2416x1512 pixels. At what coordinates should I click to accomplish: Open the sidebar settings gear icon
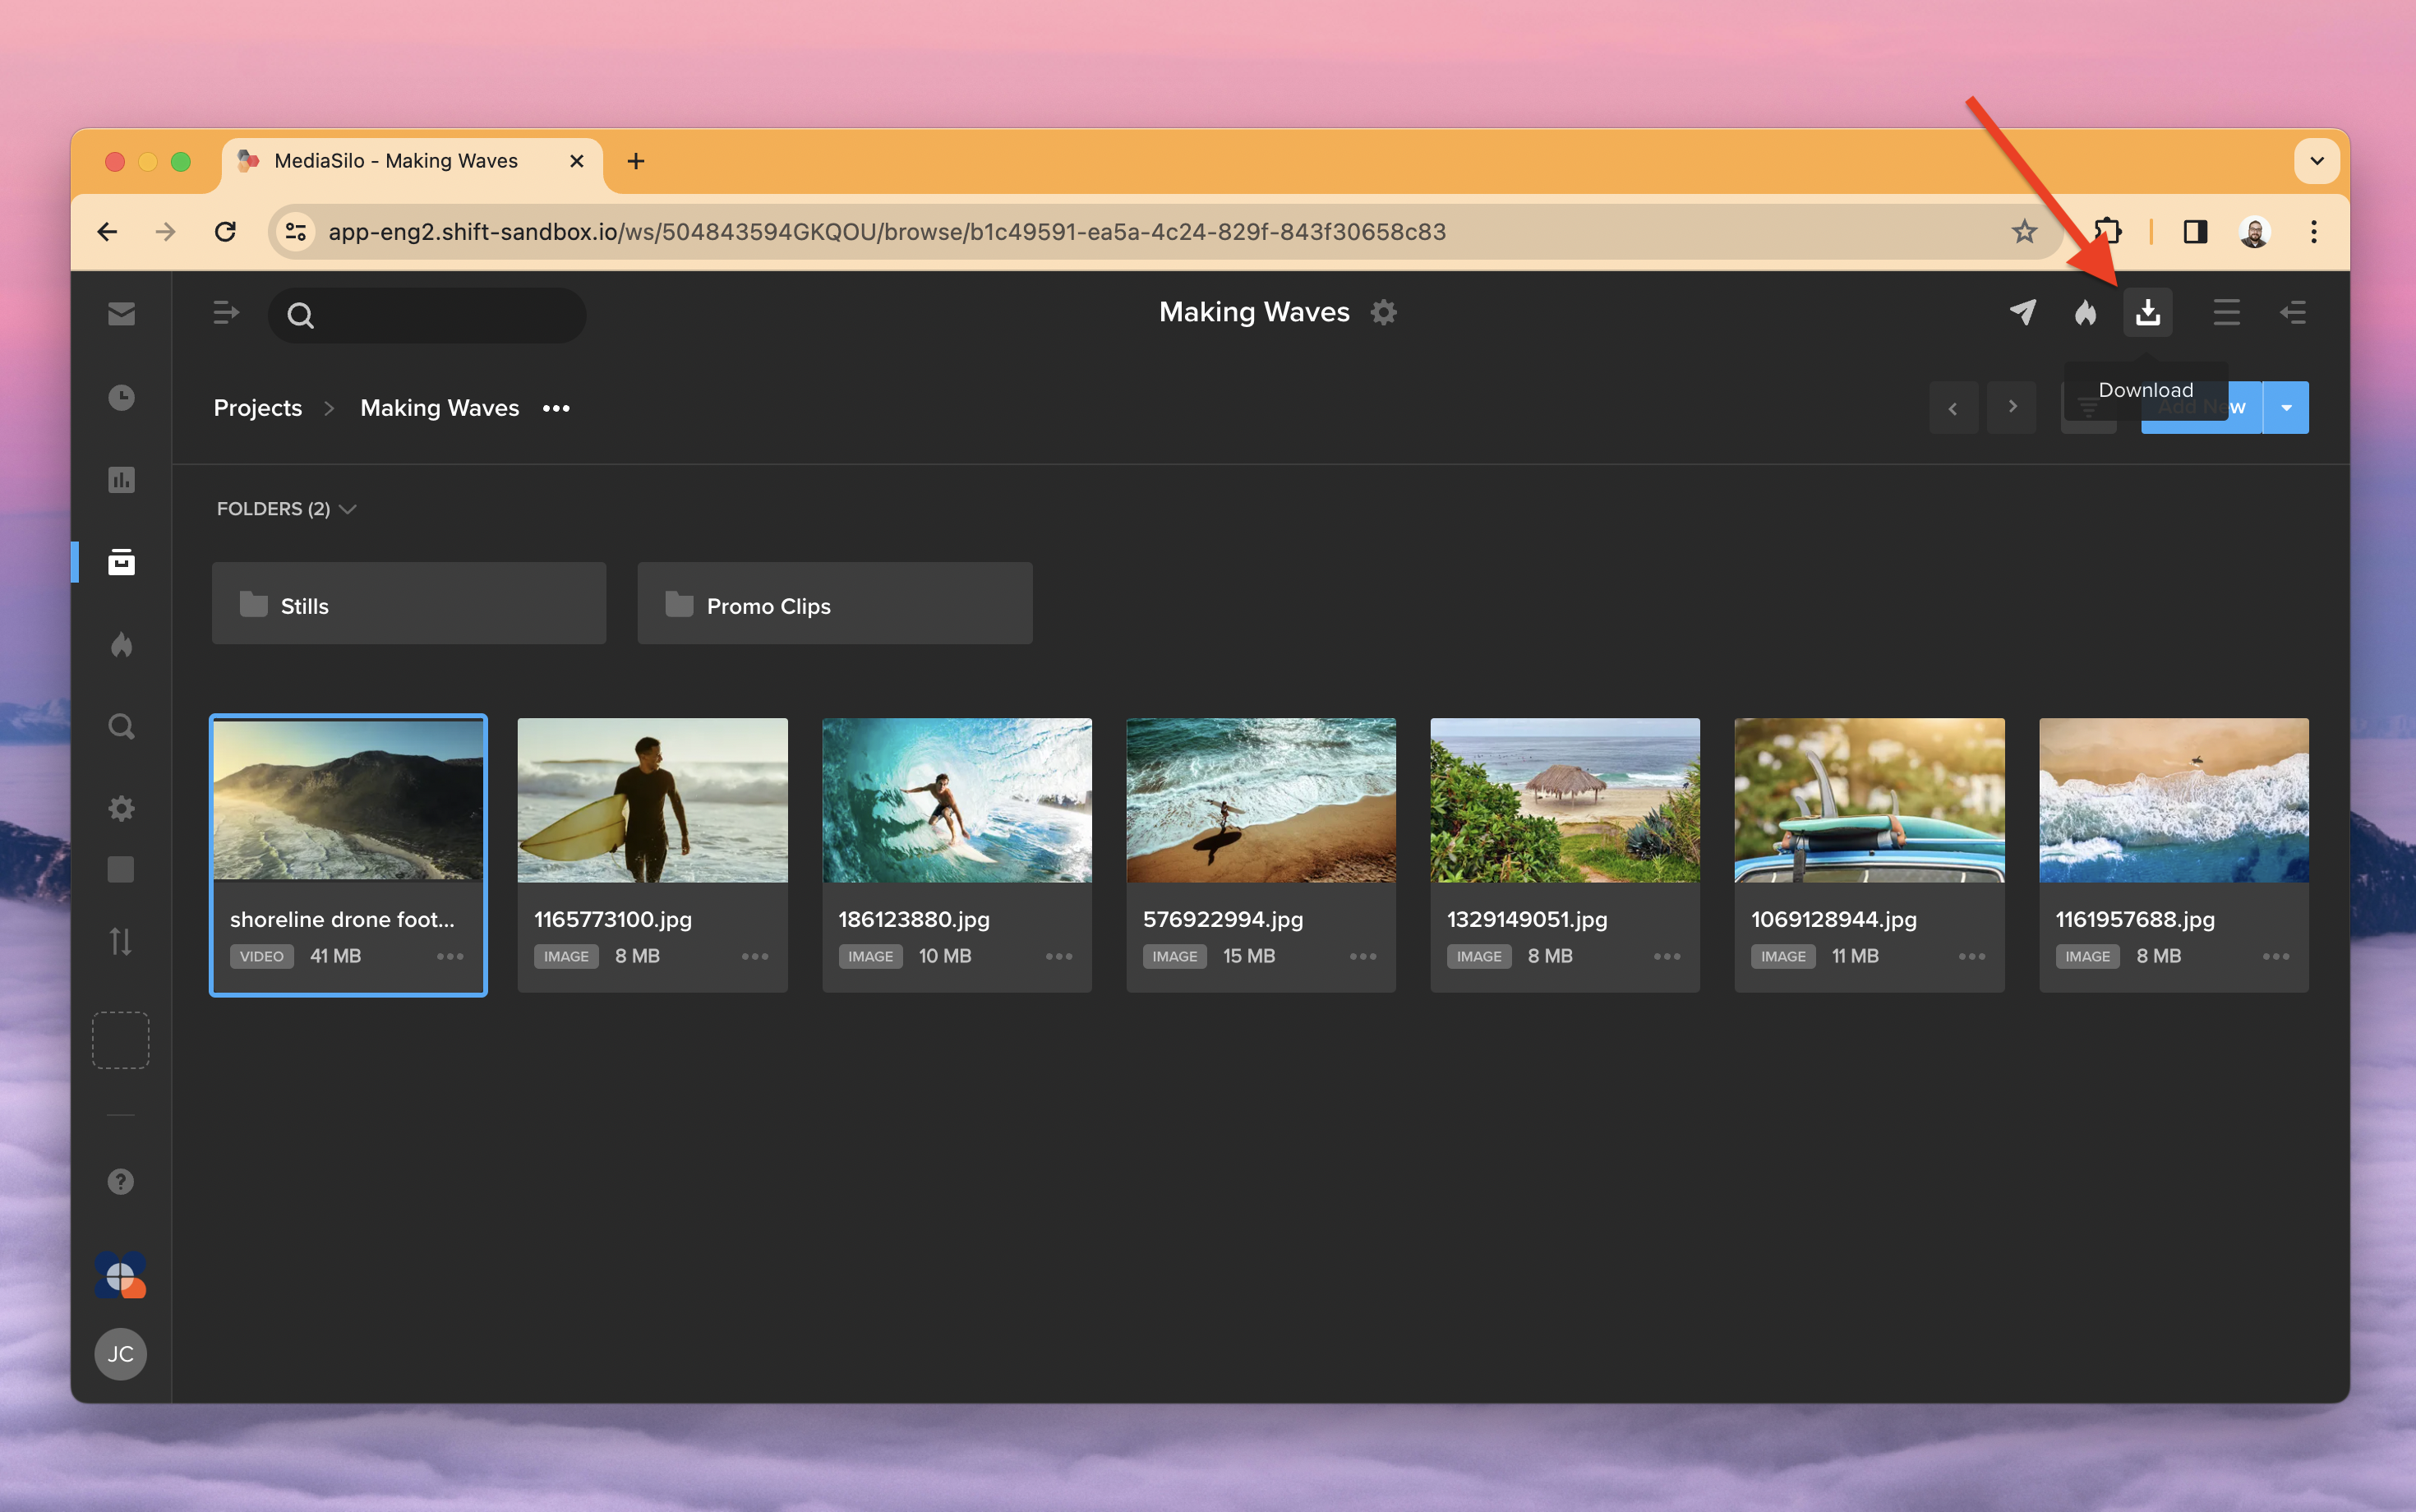(x=121, y=808)
